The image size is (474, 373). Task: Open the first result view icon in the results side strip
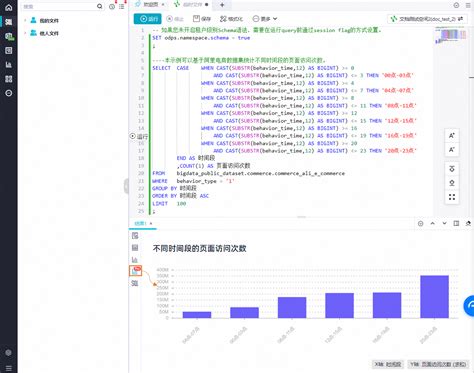pos(135,236)
